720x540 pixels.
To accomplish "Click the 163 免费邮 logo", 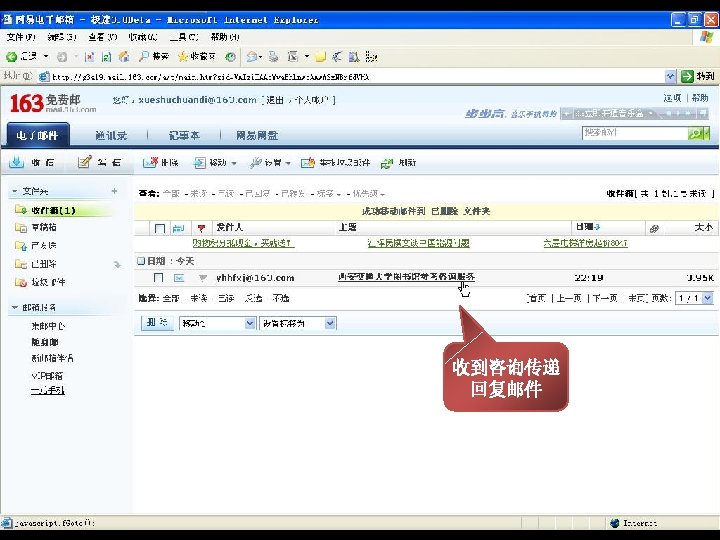I will pyautogui.click(x=53, y=103).
